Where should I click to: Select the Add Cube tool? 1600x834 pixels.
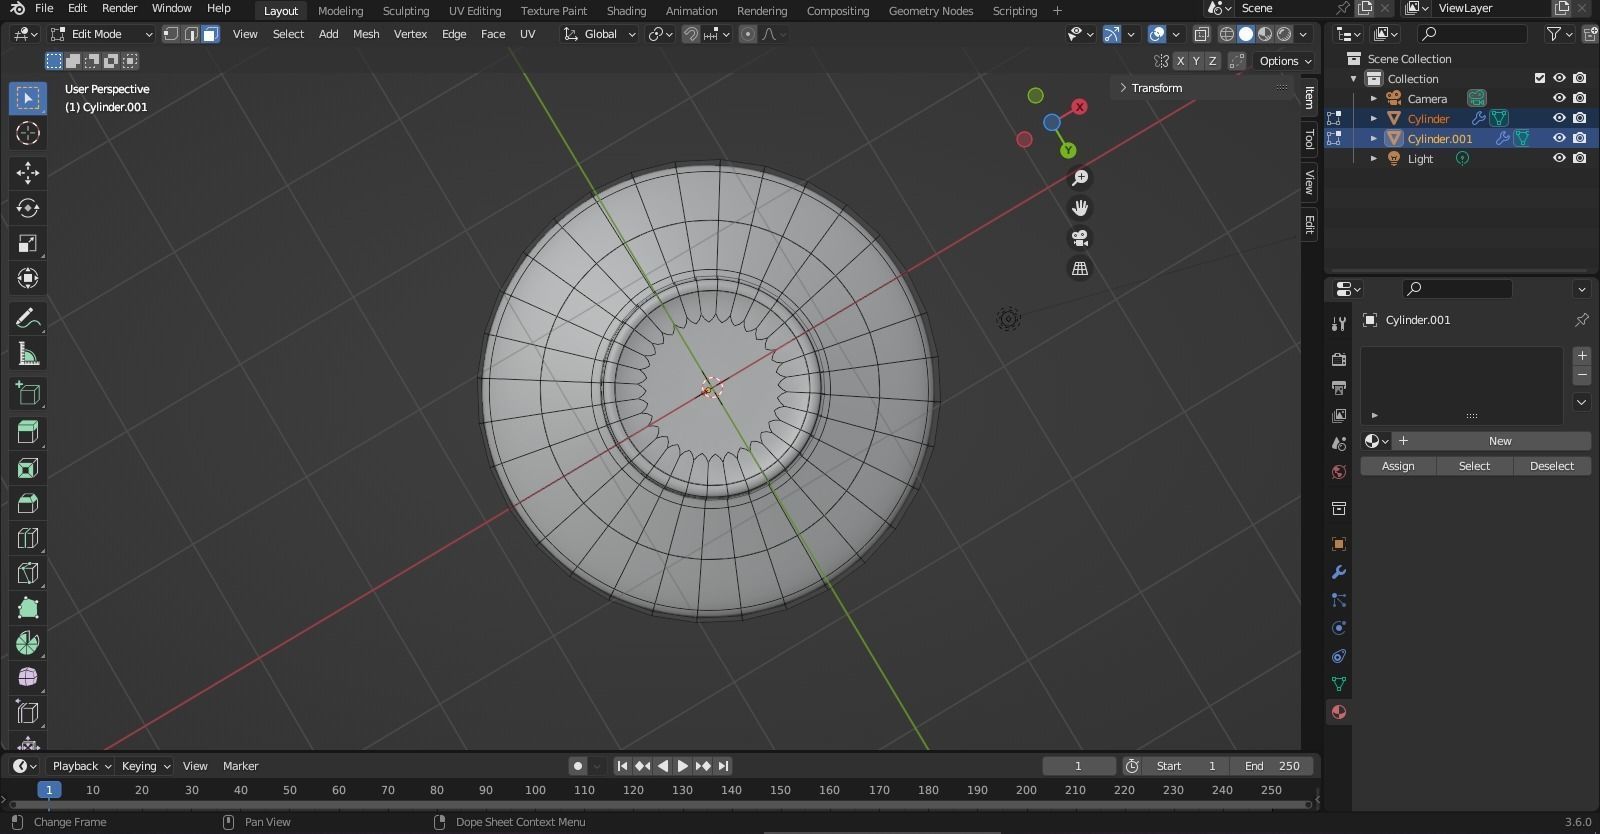28,393
